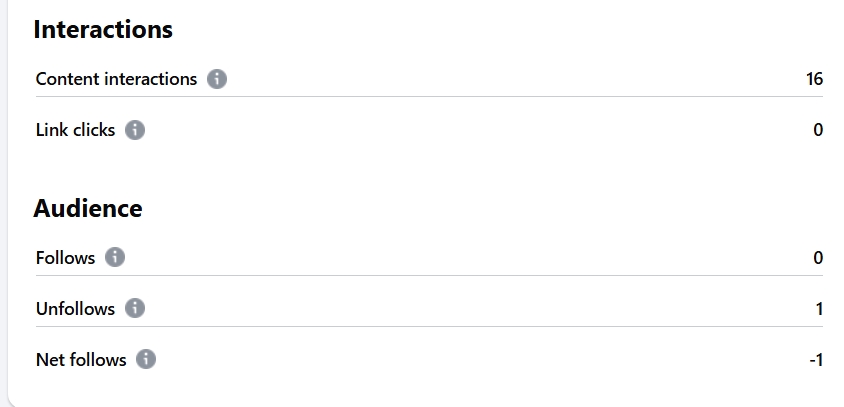Click the Unfollows info icon
This screenshot has width=844, height=407.
[135, 308]
